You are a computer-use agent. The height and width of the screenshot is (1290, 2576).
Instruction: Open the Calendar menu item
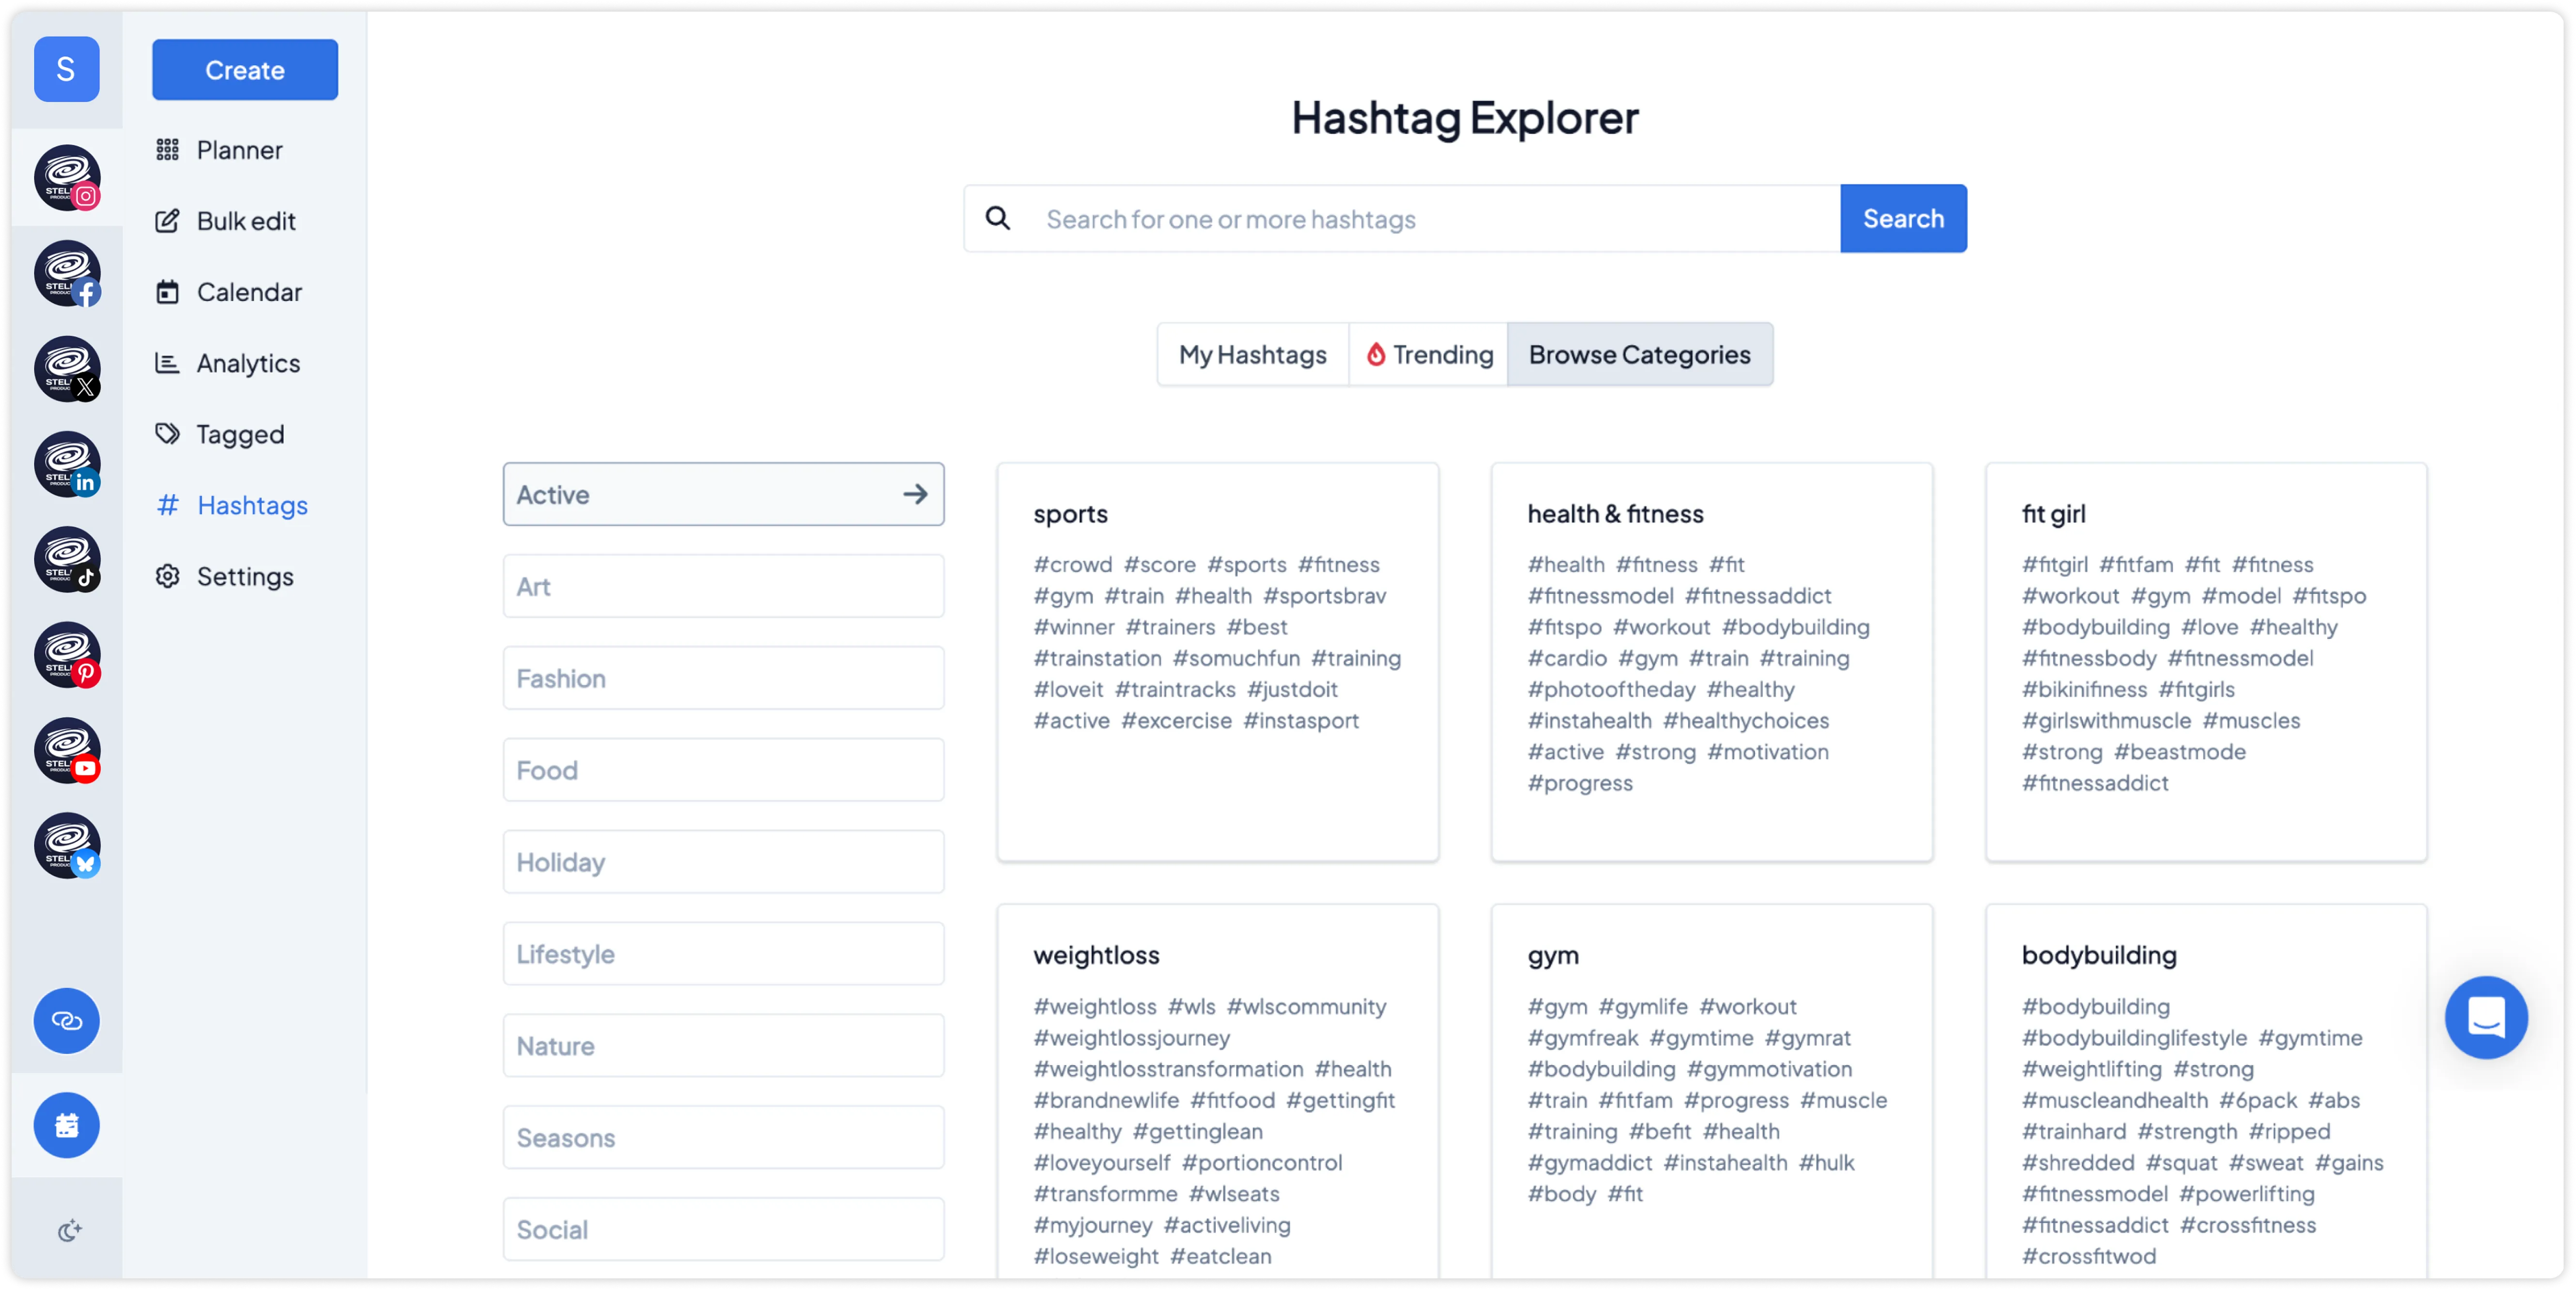249,292
